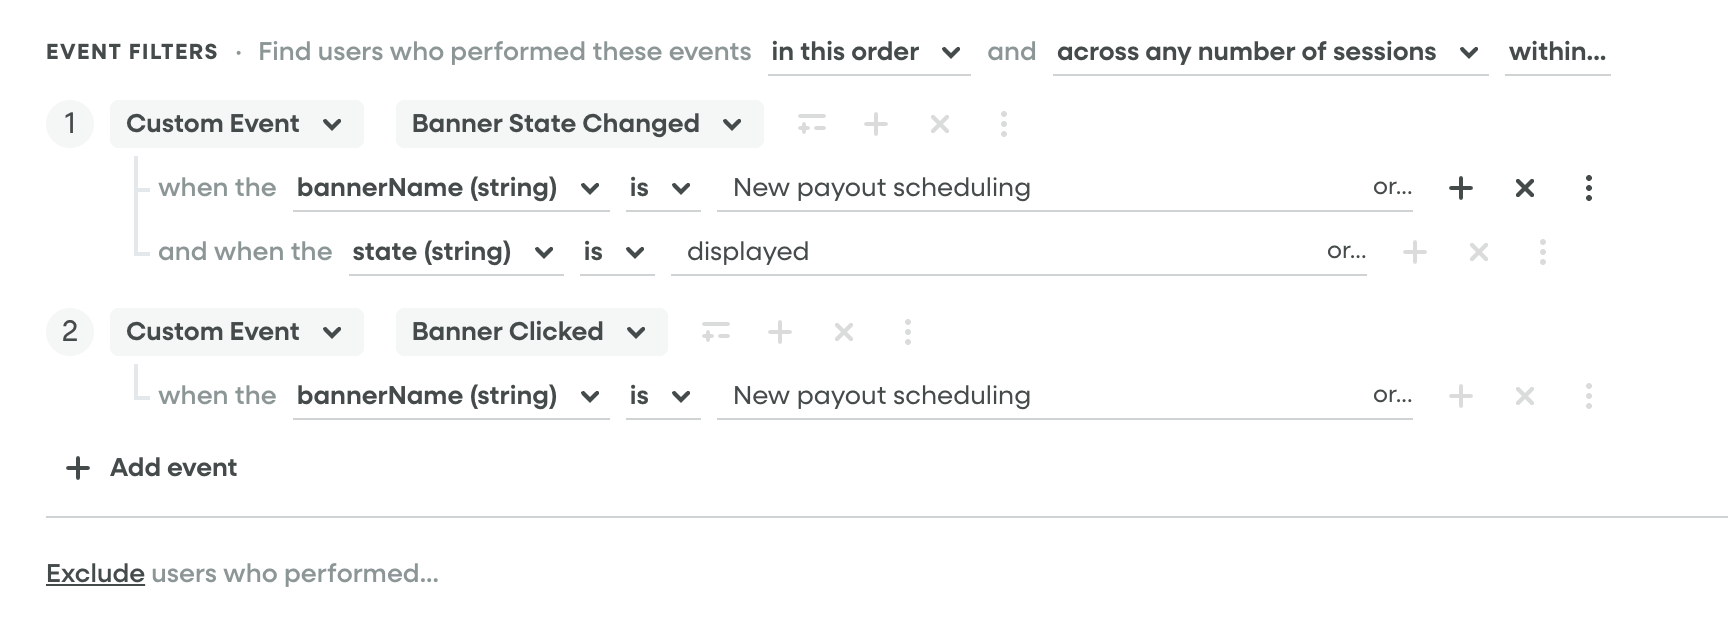The height and width of the screenshot is (638, 1728).
Task: Open the three-dot menu for event 2
Action: [908, 332]
